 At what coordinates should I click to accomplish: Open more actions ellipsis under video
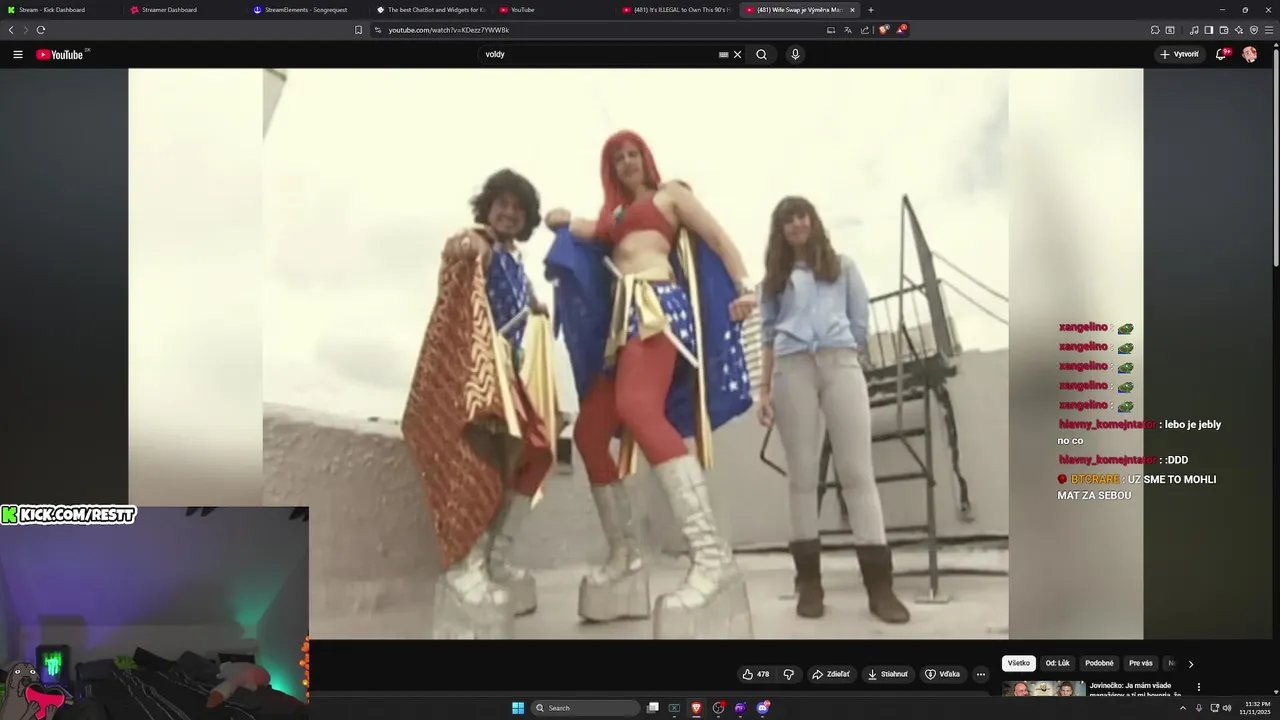pyautogui.click(x=980, y=674)
